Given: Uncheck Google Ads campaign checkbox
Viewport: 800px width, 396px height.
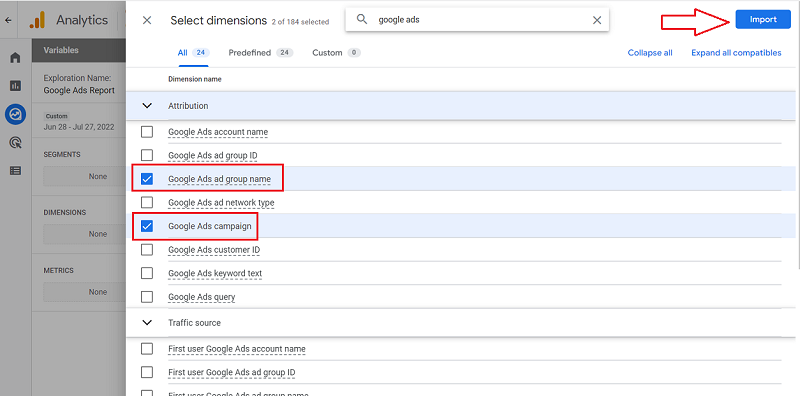Looking at the screenshot, I should (147, 226).
